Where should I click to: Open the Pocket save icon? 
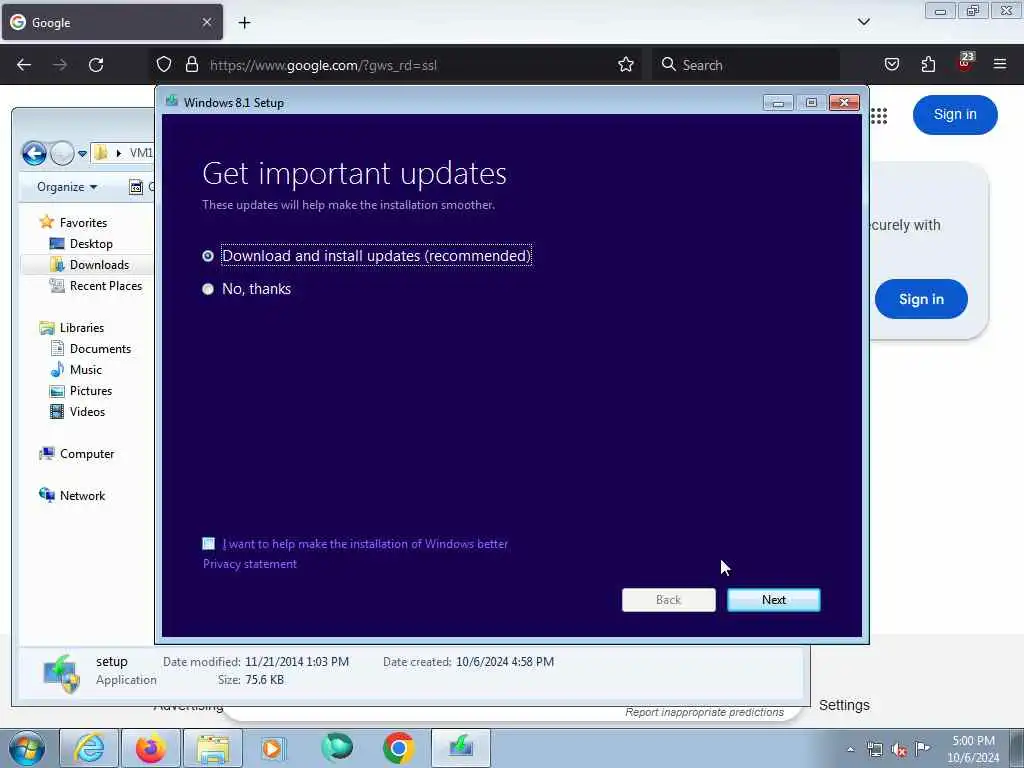click(x=891, y=65)
